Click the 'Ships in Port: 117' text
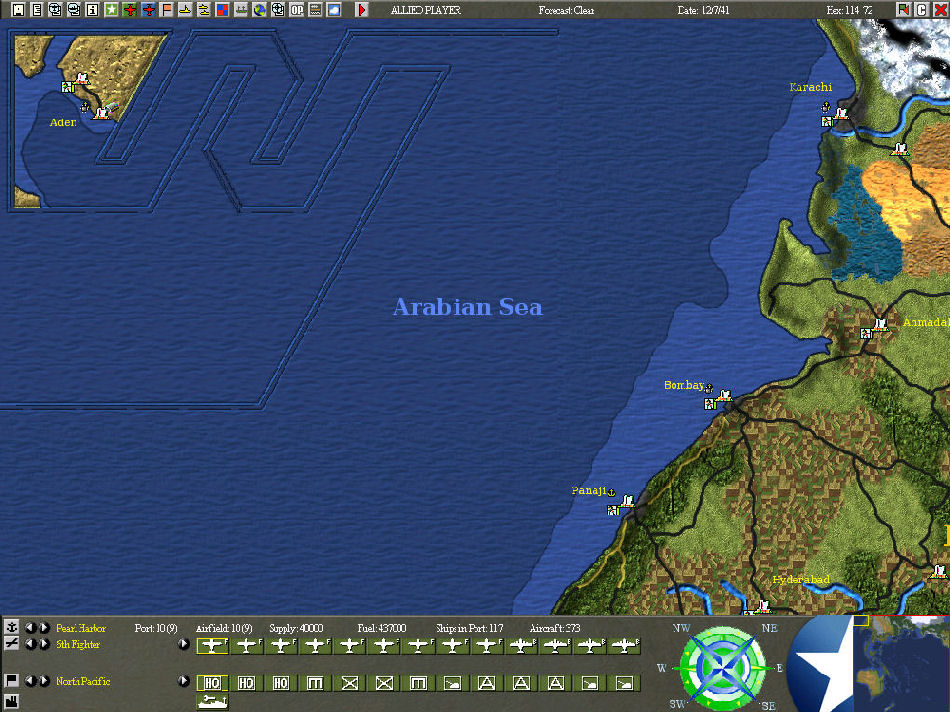The width and height of the screenshot is (950, 712). click(470, 628)
